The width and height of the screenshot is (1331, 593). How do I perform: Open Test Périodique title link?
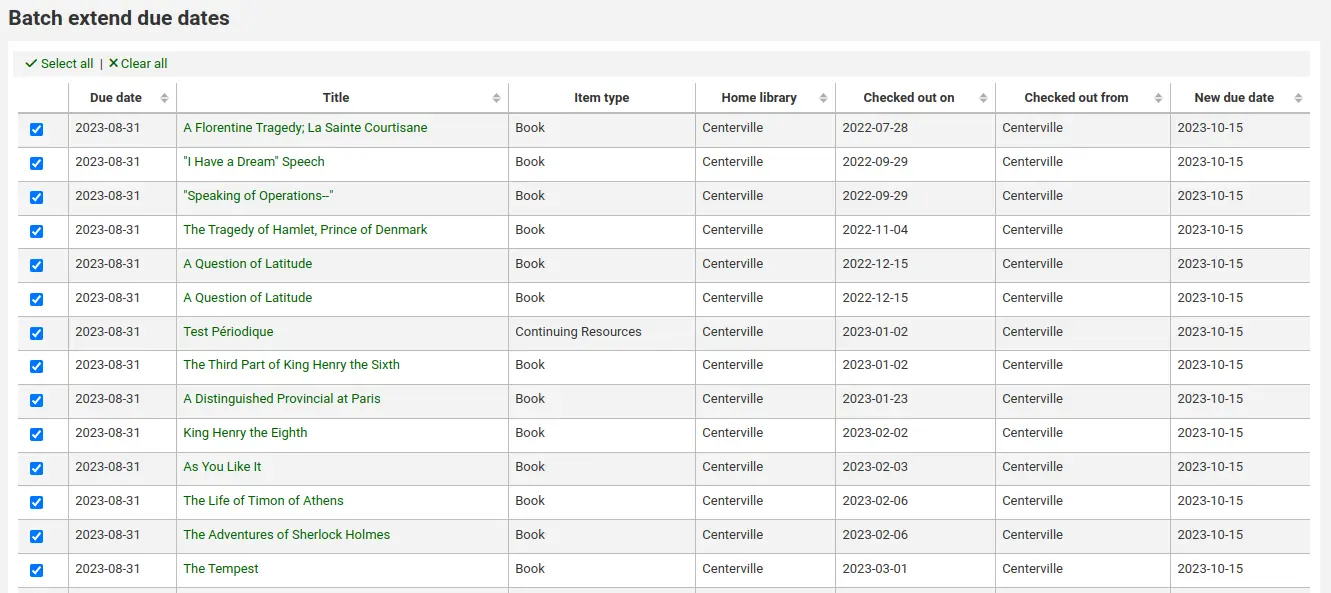coord(228,332)
